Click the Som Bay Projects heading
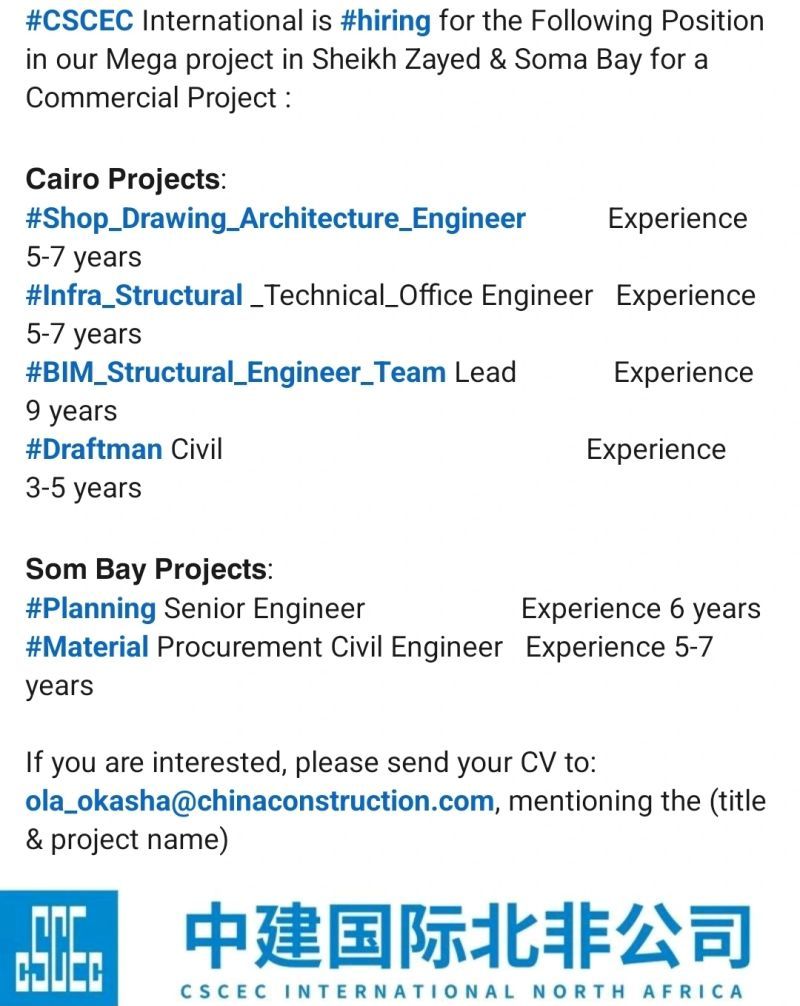 coord(149,570)
